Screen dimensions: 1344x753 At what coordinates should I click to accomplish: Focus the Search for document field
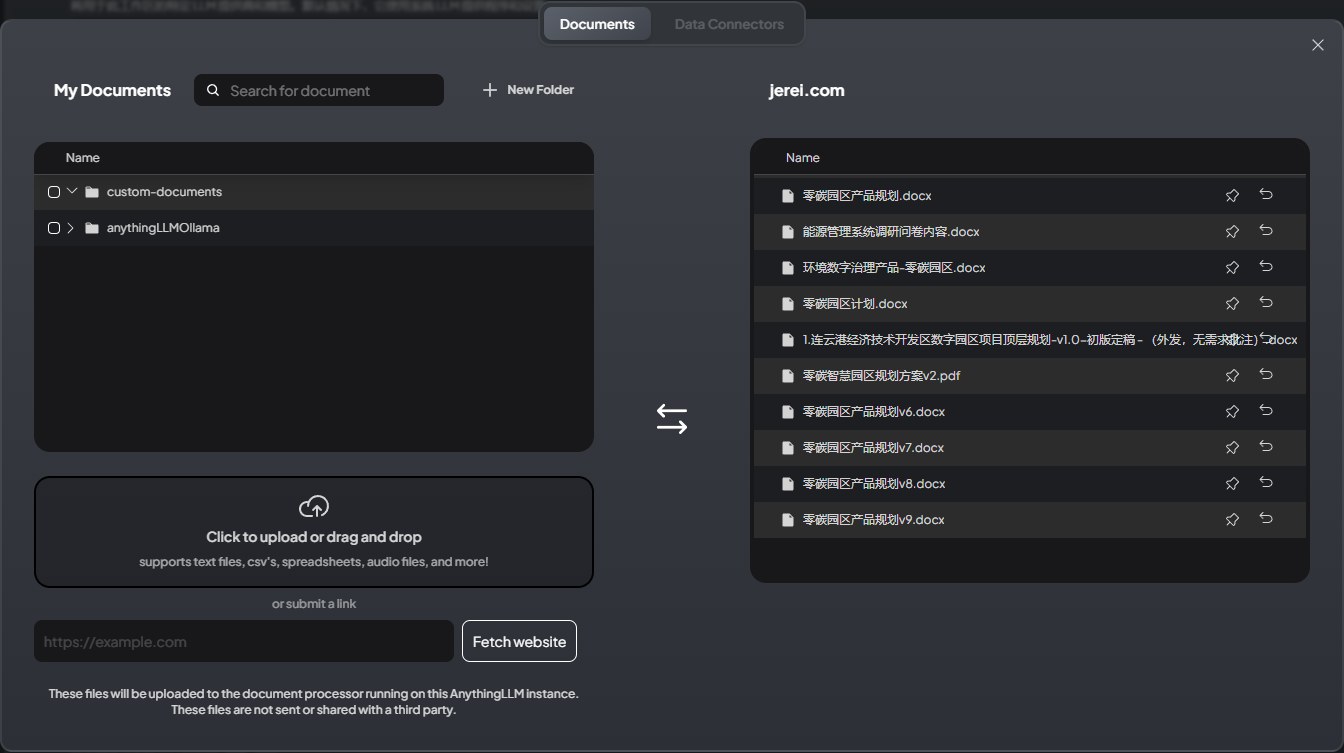click(319, 90)
